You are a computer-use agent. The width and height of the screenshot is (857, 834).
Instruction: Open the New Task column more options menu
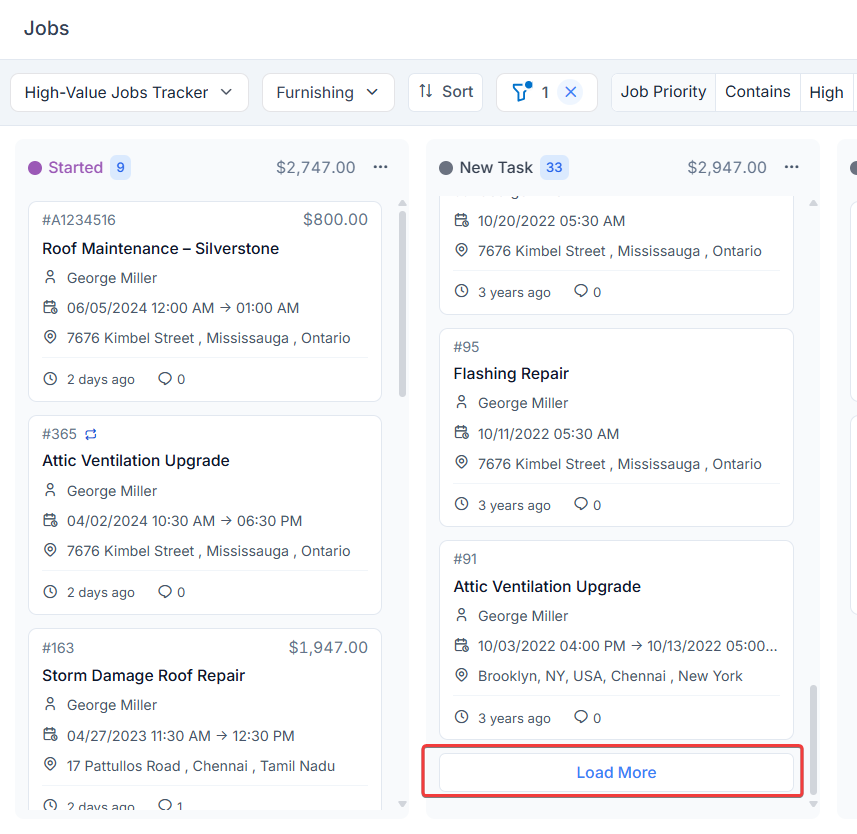(x=791, y=167)
